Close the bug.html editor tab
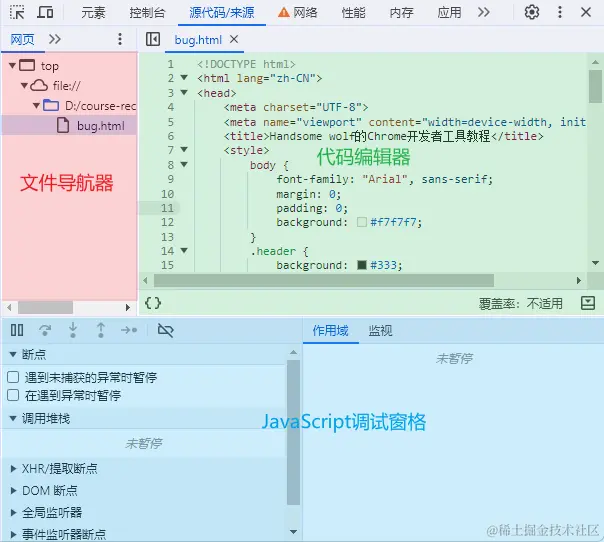 (234, 39)
